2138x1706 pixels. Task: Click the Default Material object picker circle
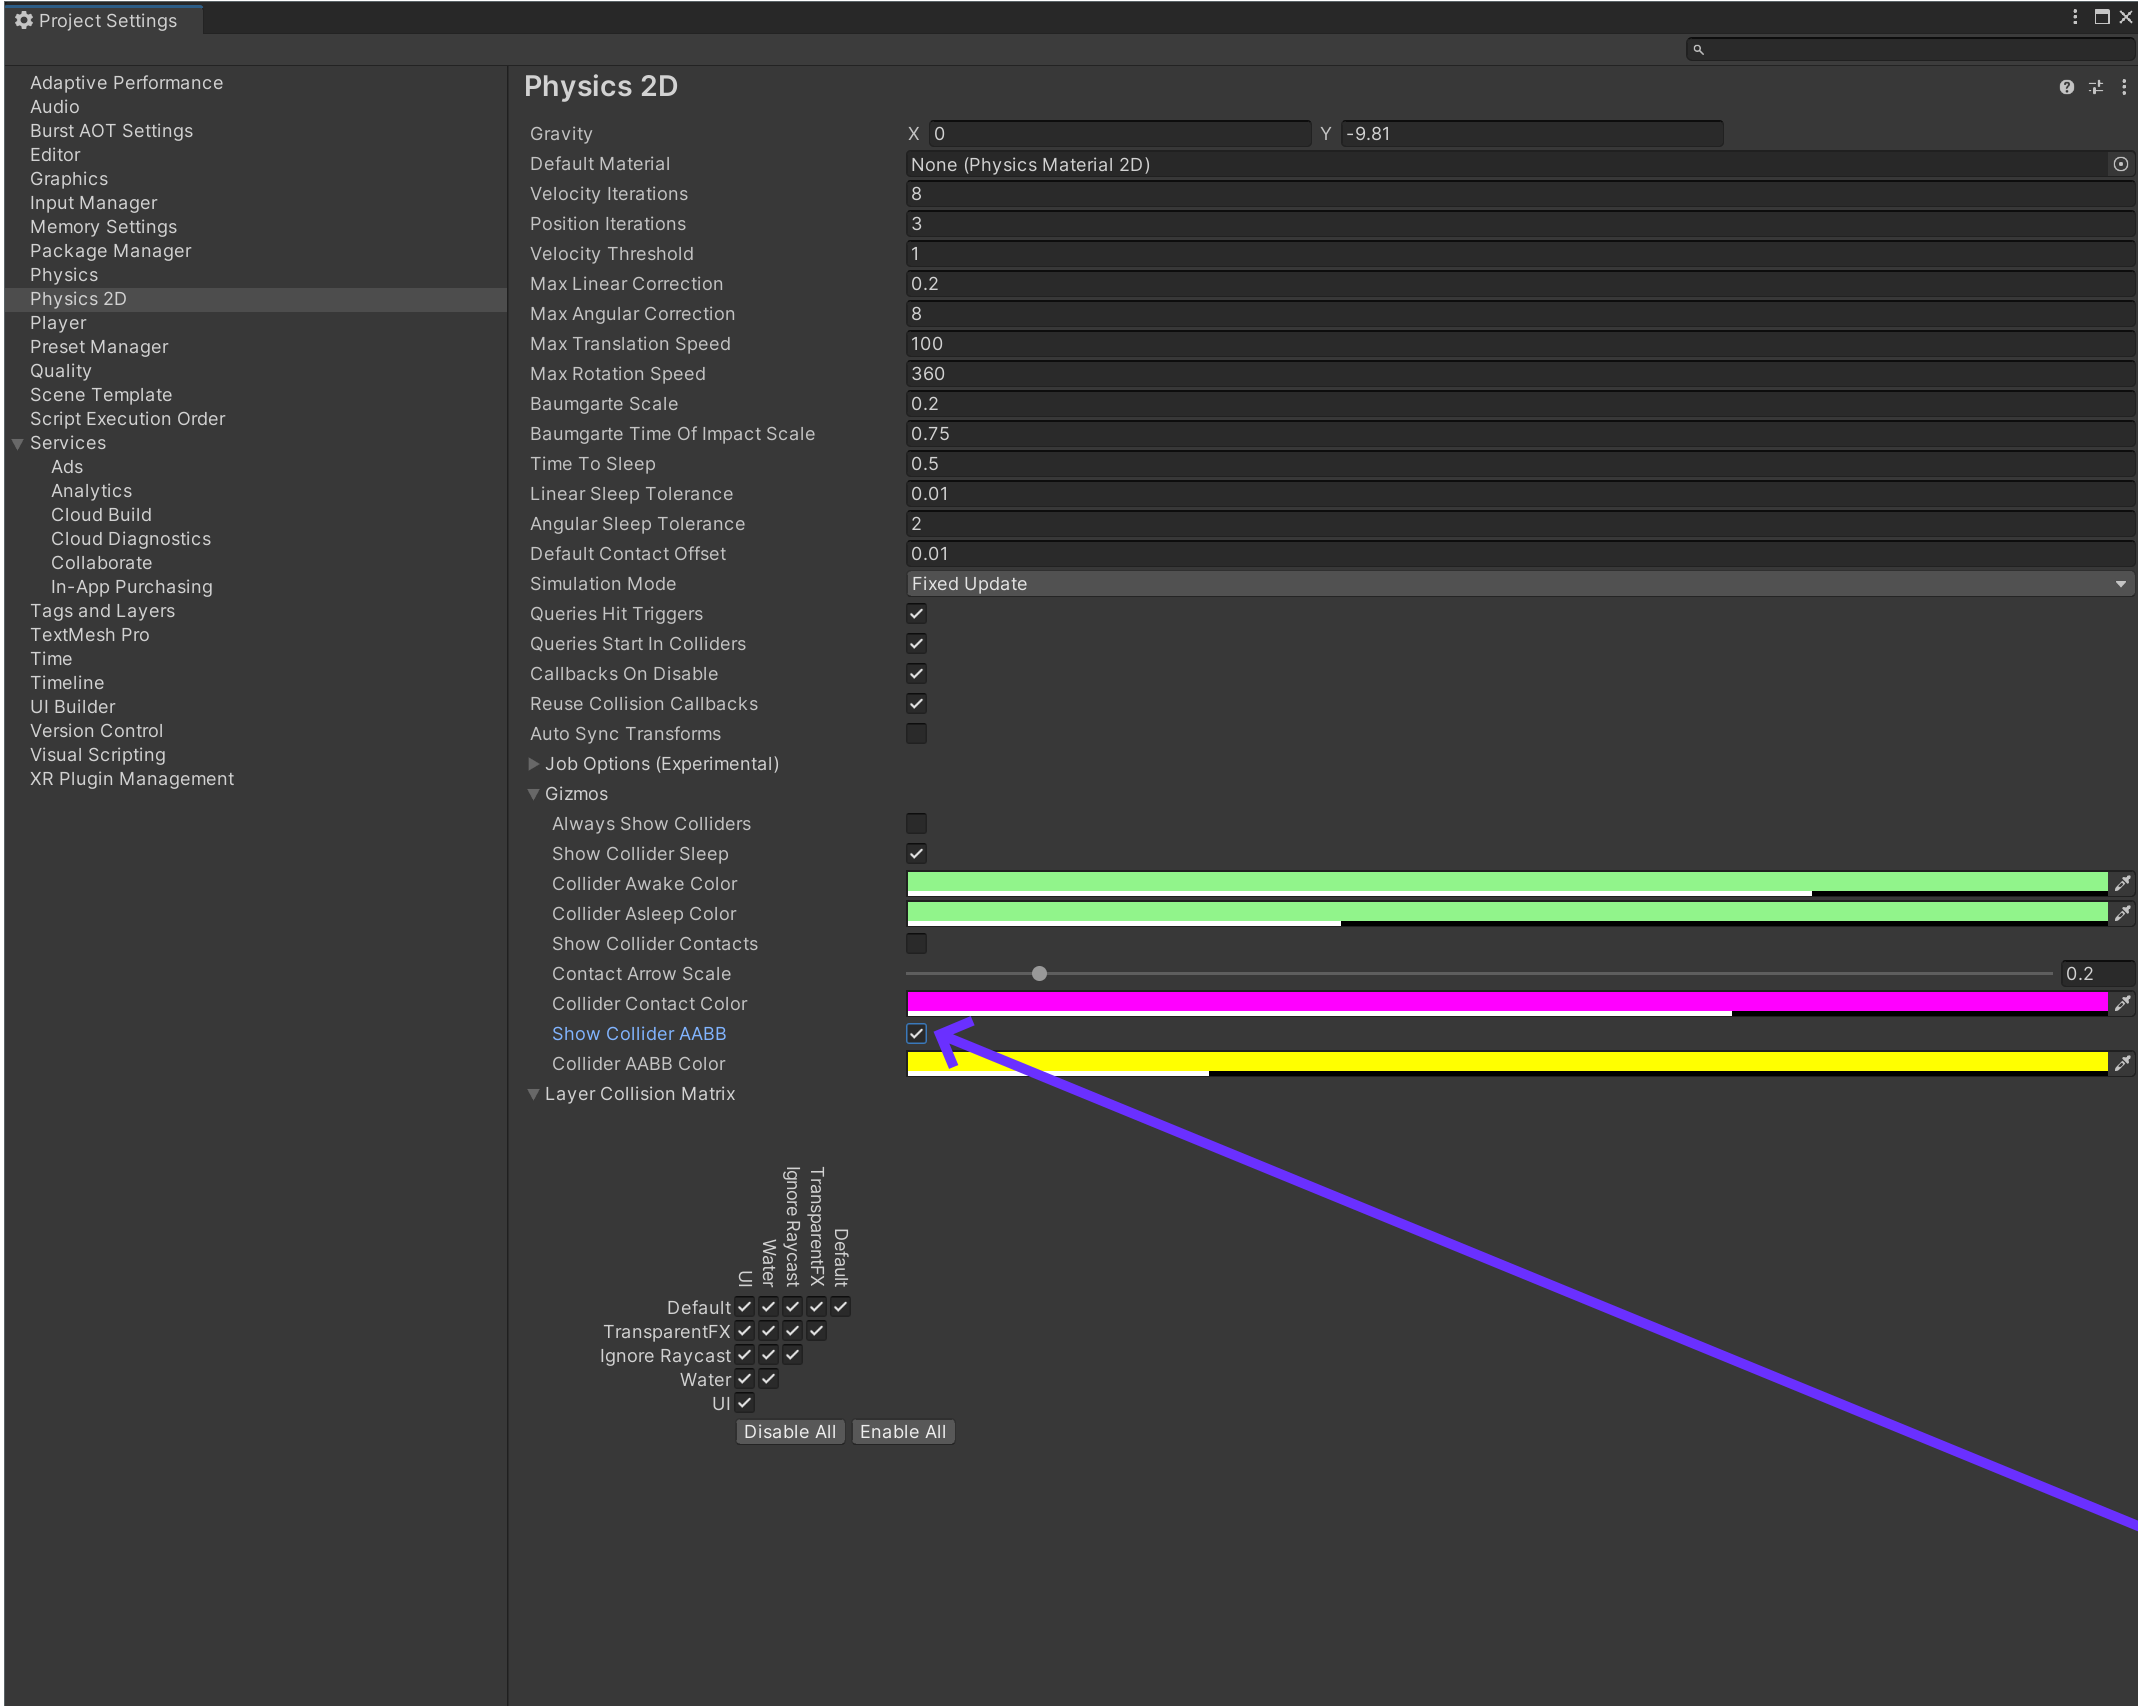click(x=2122, y=164)
